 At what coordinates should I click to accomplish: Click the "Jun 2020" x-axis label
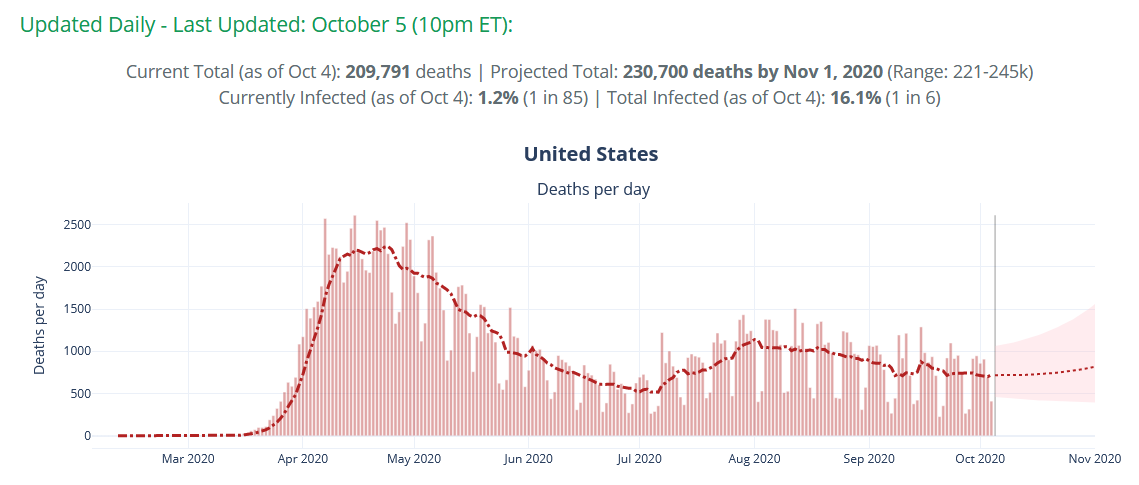527,459
